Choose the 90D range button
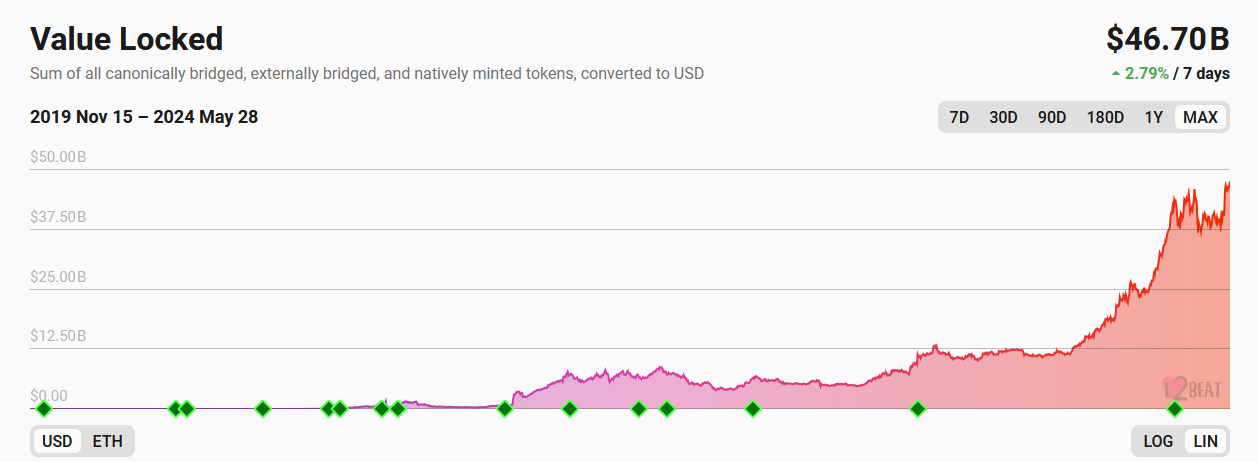This screenshot has height=462, width=1258. coord(1052,117)
